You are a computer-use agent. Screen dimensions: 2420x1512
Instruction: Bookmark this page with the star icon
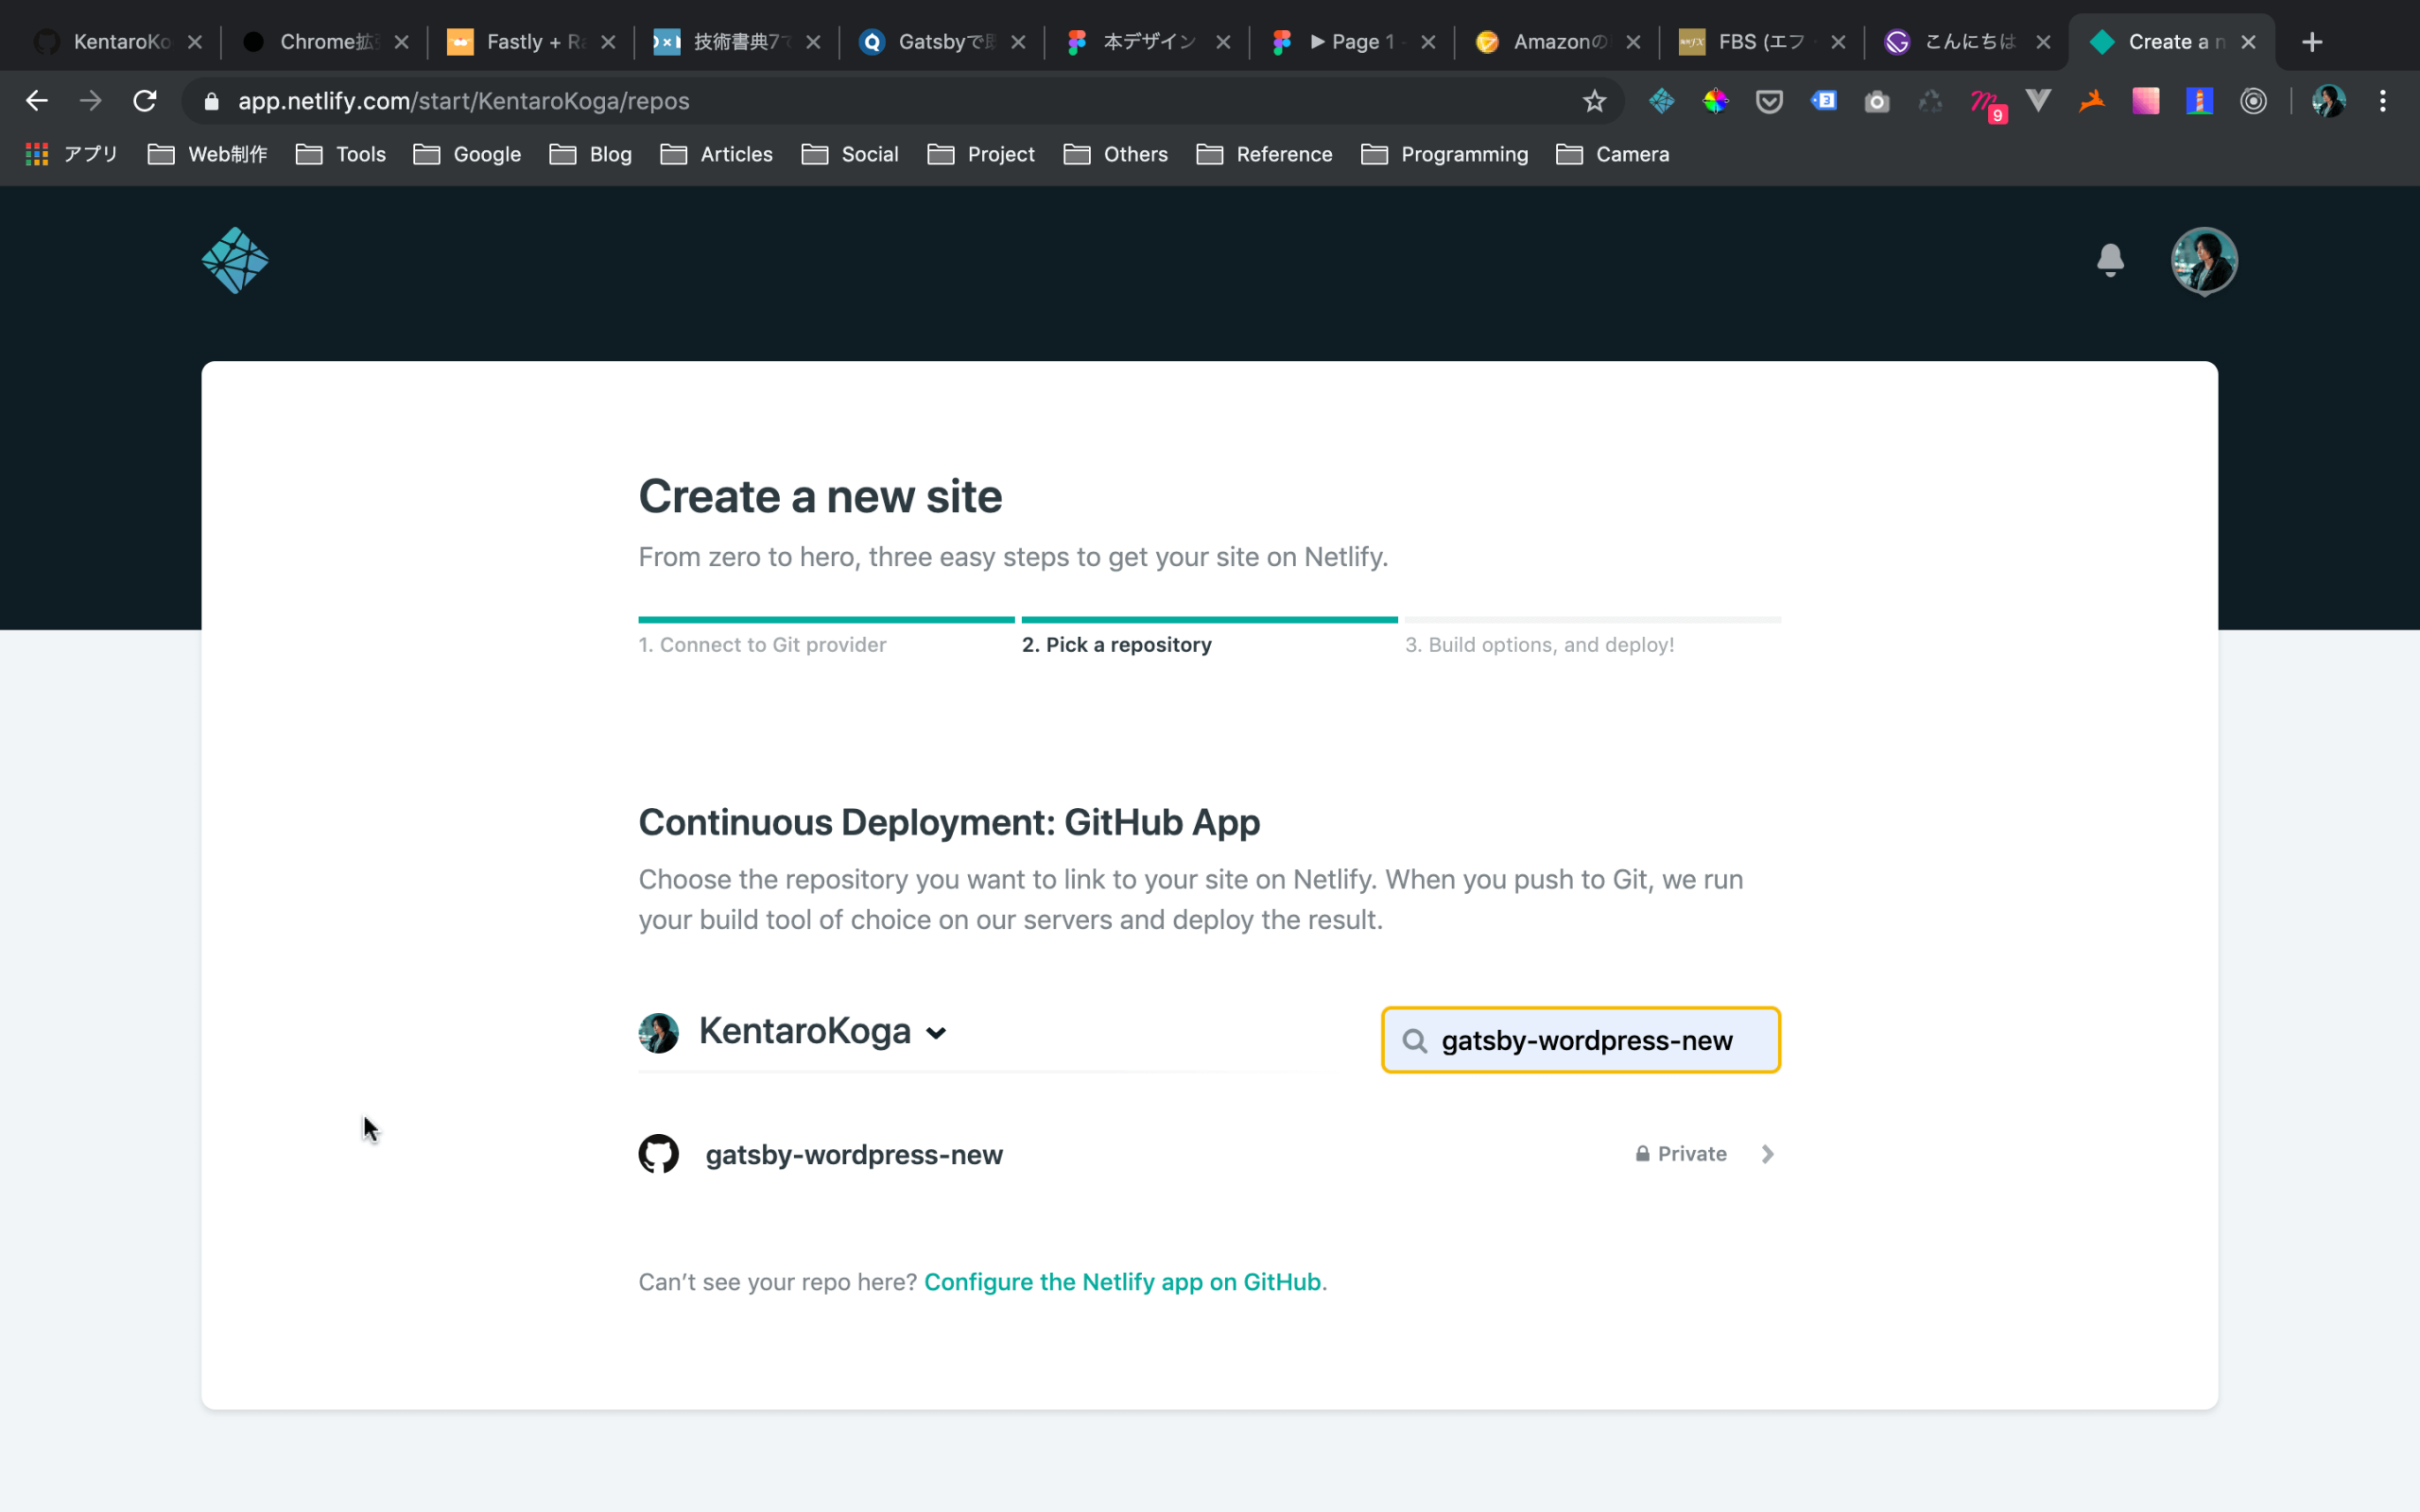(1594, 101)
